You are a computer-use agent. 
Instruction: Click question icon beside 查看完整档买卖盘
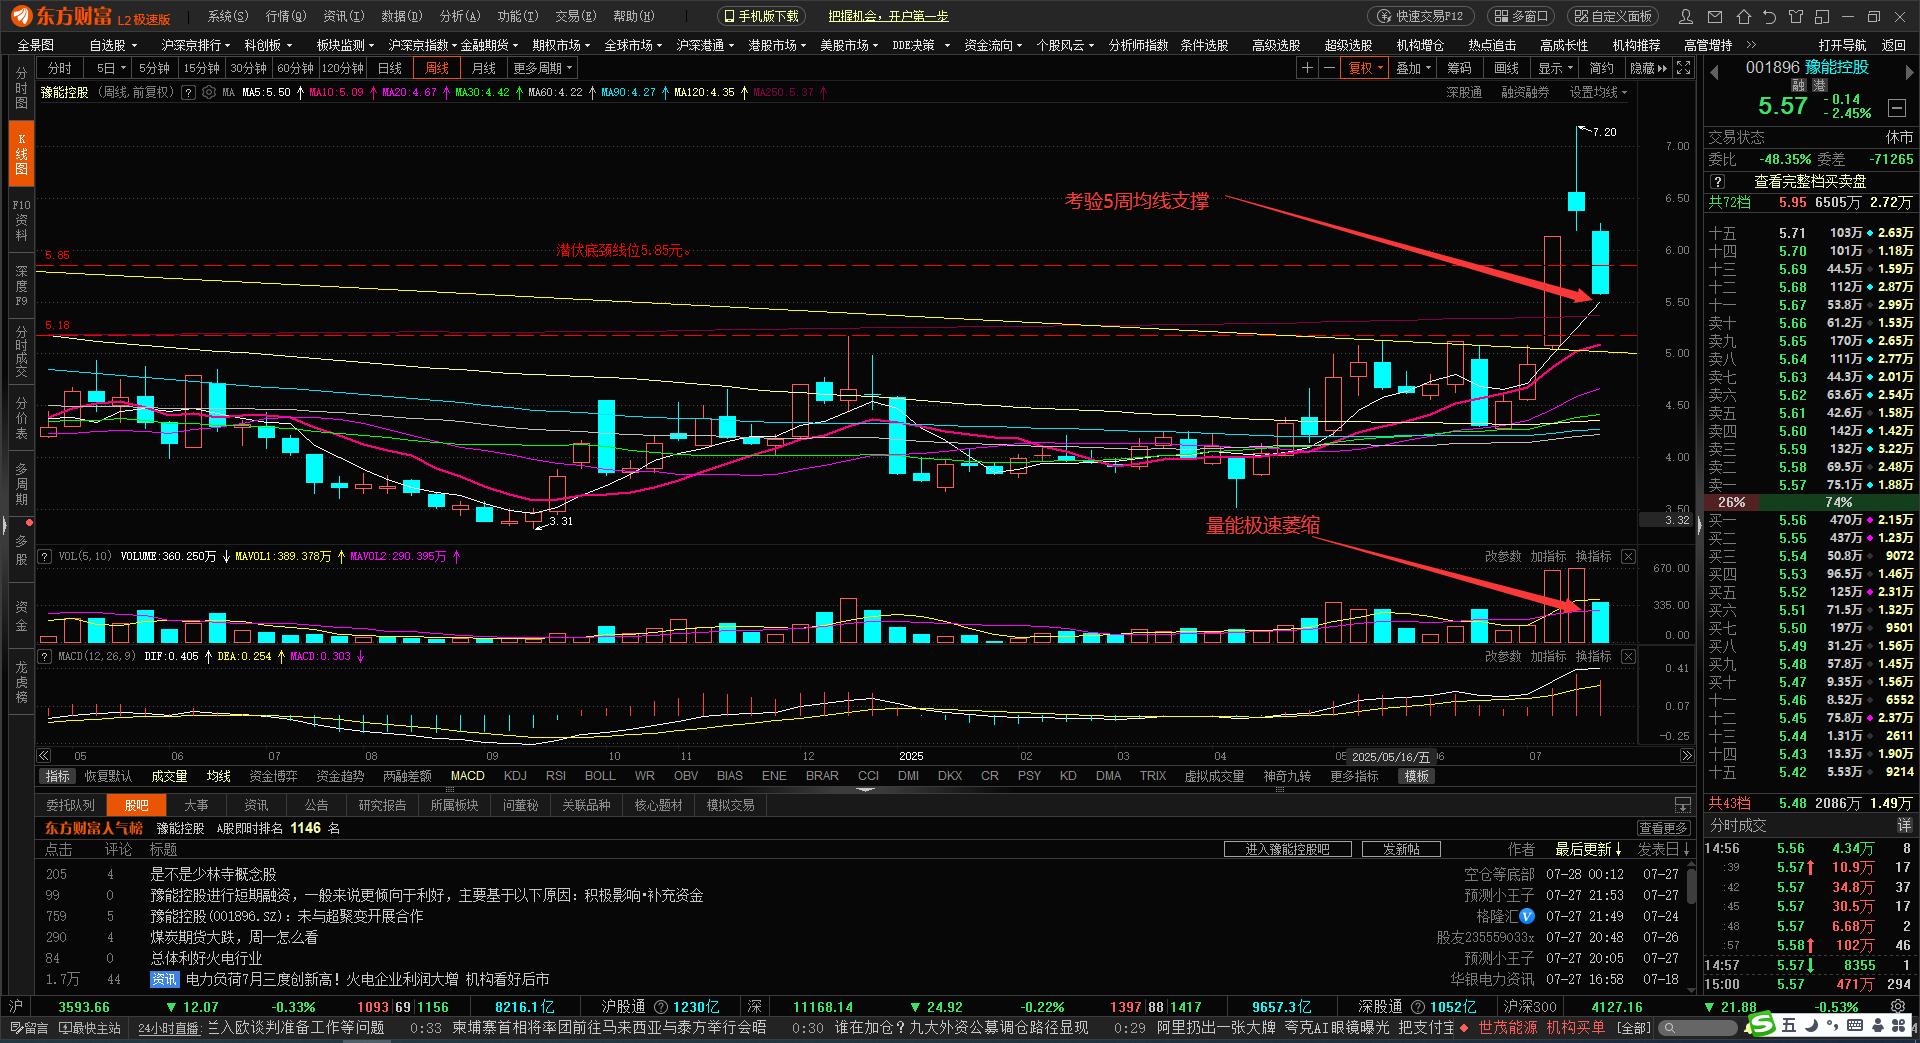click(x=1717, y=182)
